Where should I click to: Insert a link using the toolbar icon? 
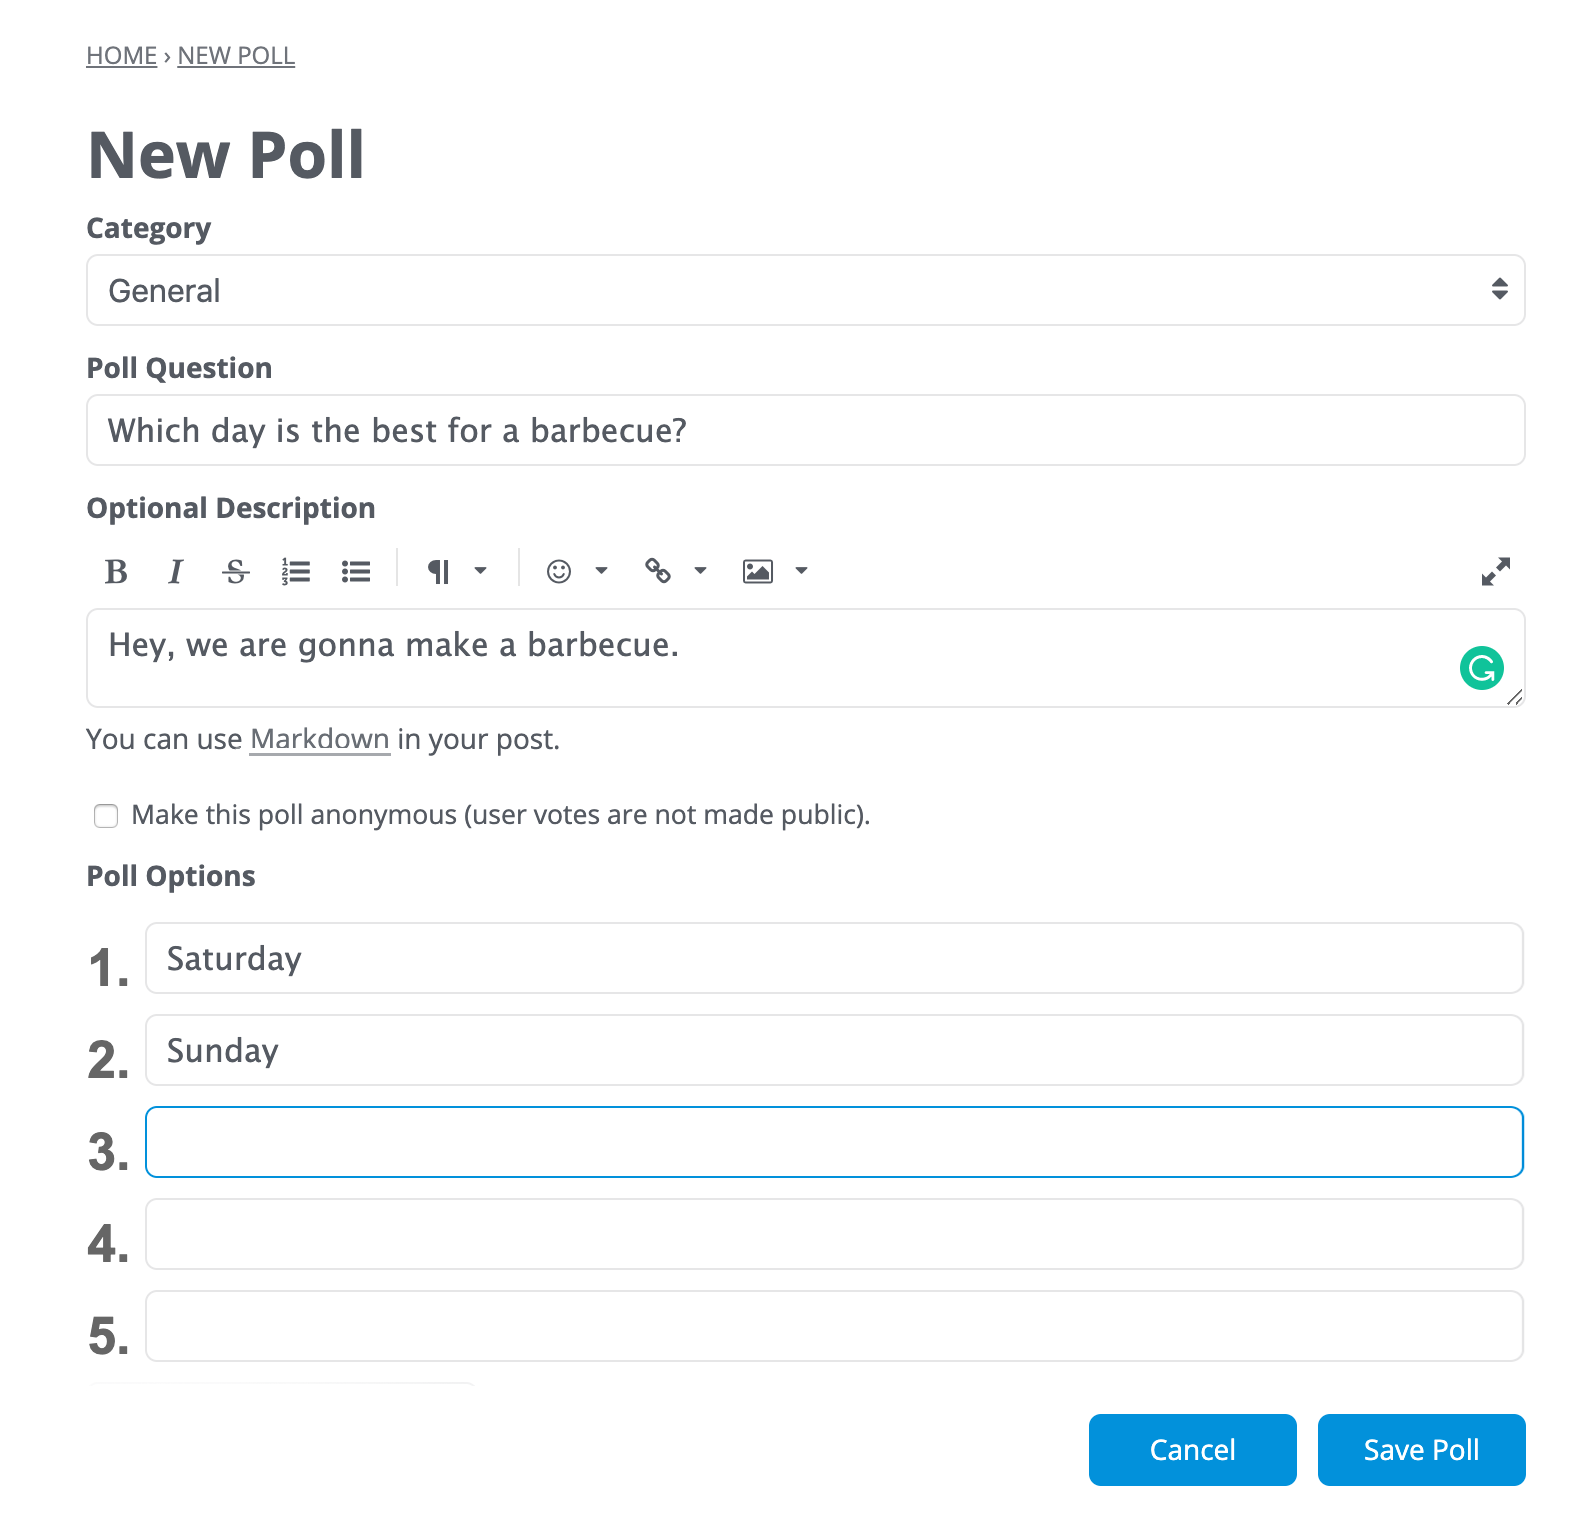(x=658, y=571)
